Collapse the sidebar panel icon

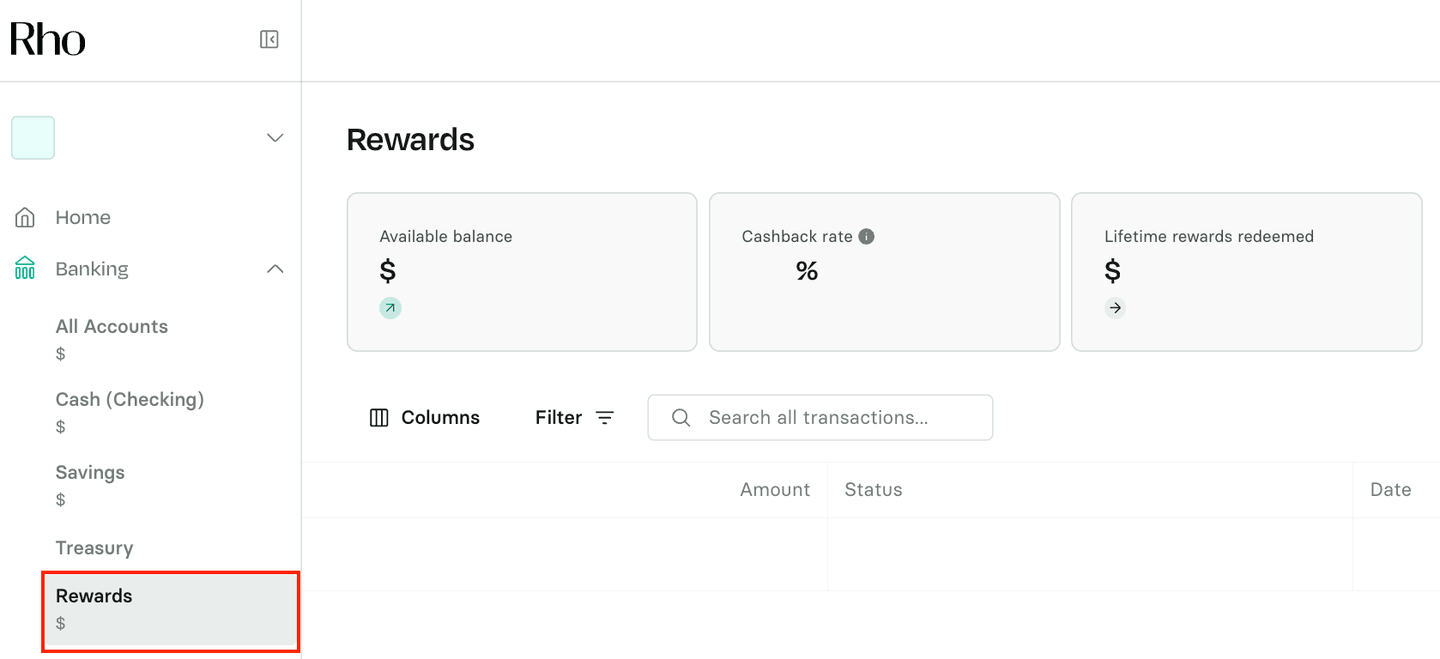pyautogui.click(x=269, y=39)
